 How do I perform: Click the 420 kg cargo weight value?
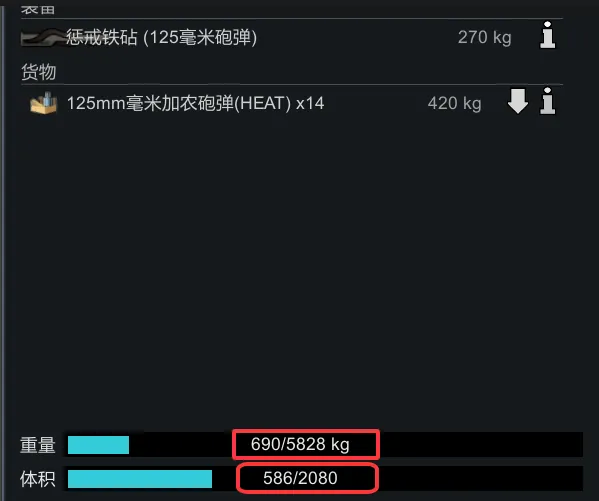click(x=455, y=103)
